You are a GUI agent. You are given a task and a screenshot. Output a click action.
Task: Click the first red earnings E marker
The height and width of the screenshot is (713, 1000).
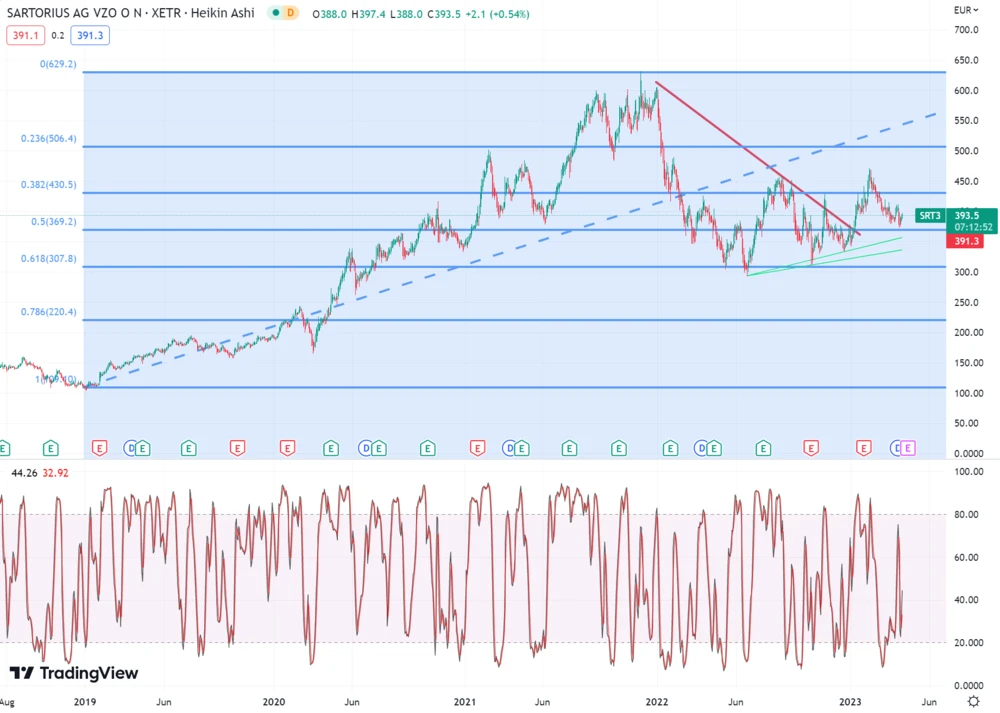pos(99,448)
